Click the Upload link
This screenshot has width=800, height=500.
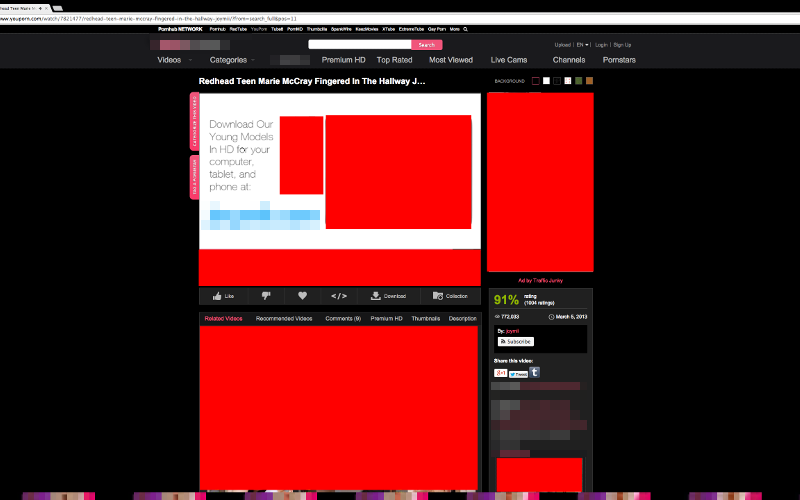(x=563, y=45)
